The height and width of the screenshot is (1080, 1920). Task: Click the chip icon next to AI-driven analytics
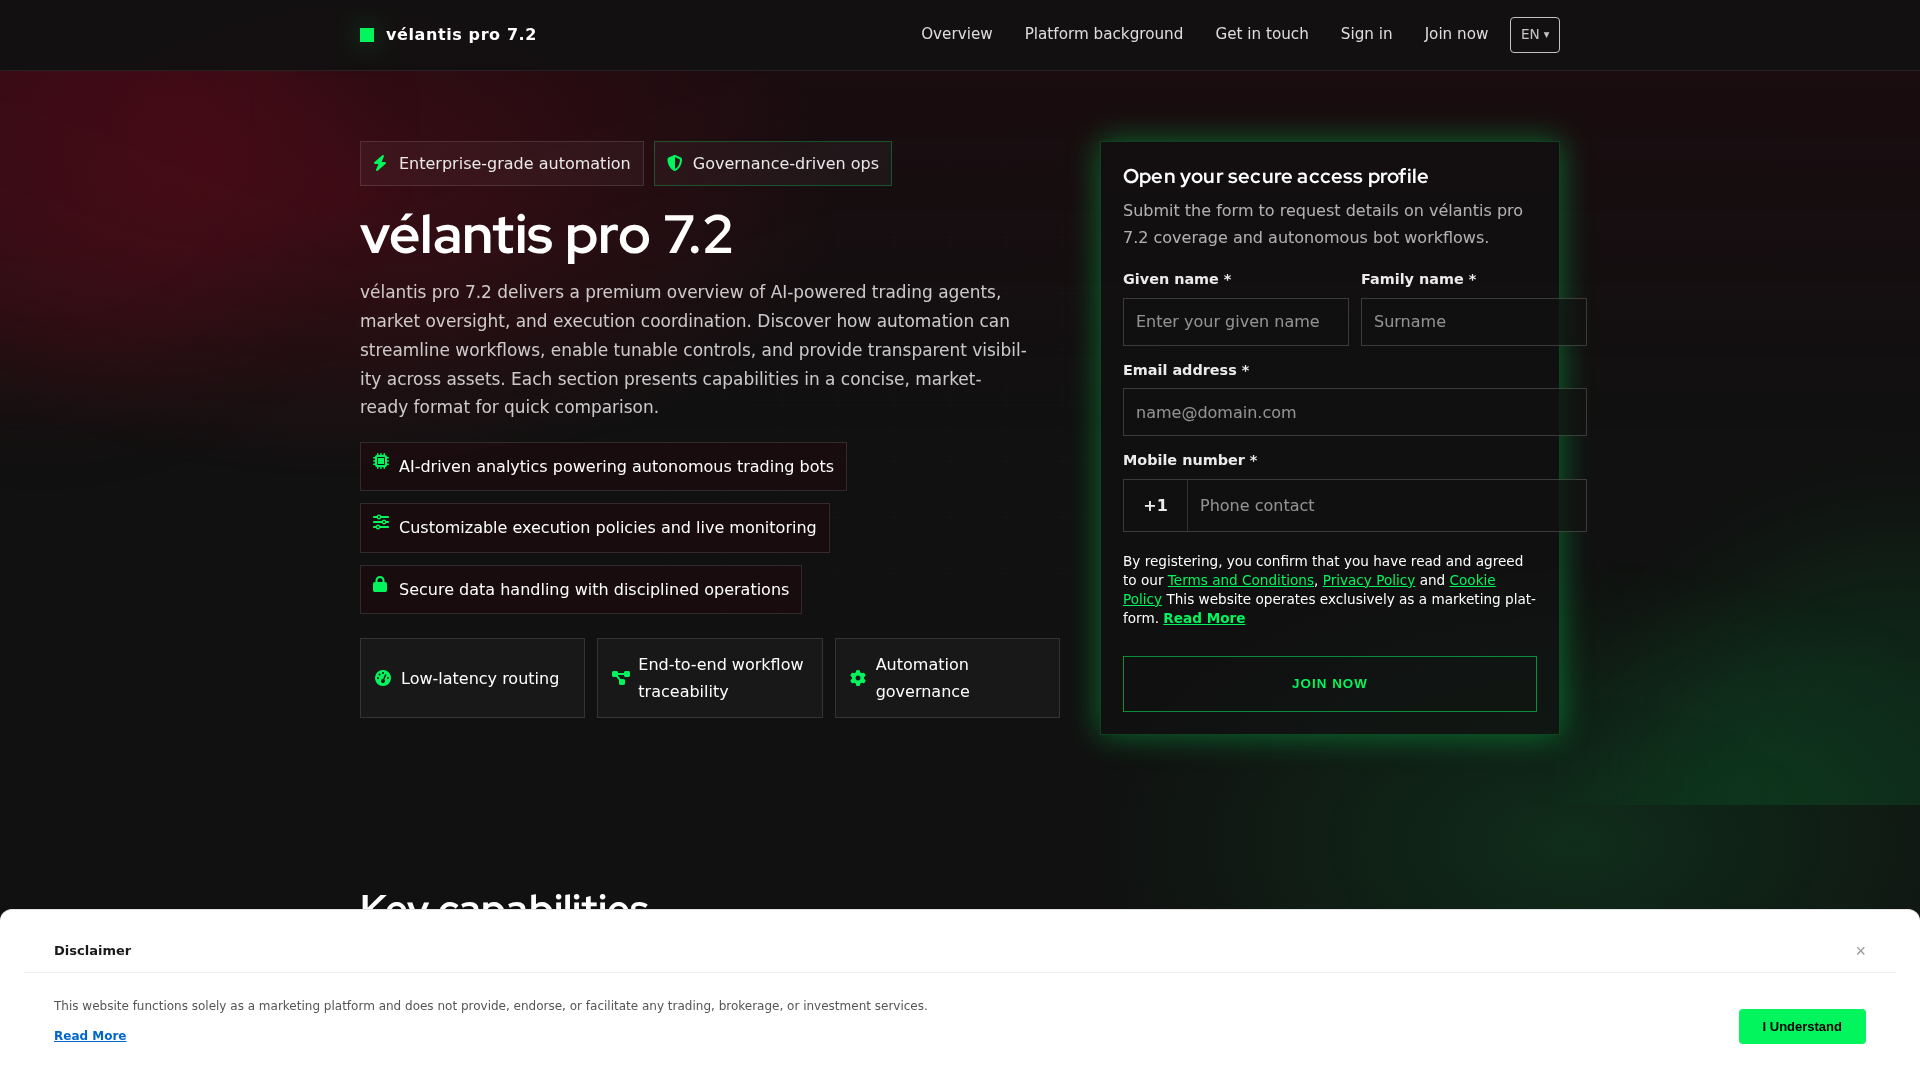pyautogui.click(x=381, y=461)
